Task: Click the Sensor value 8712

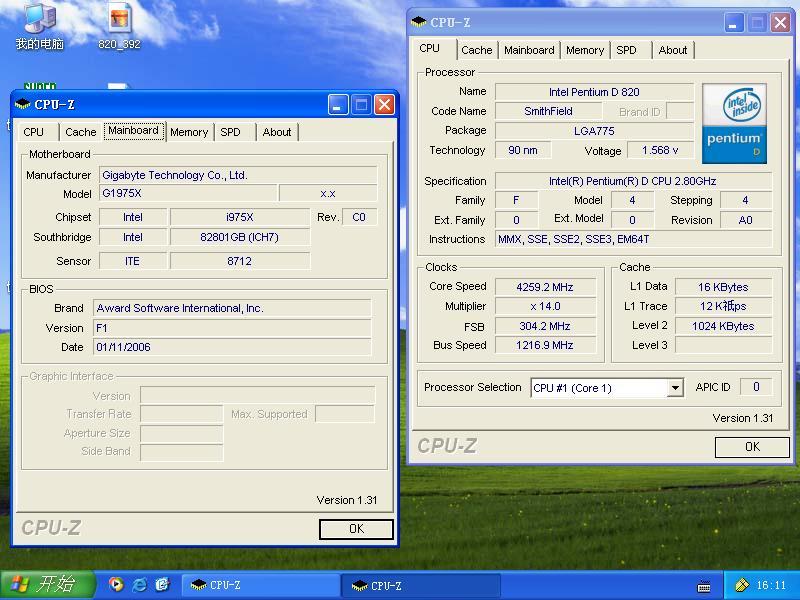Action: (240, 261)
